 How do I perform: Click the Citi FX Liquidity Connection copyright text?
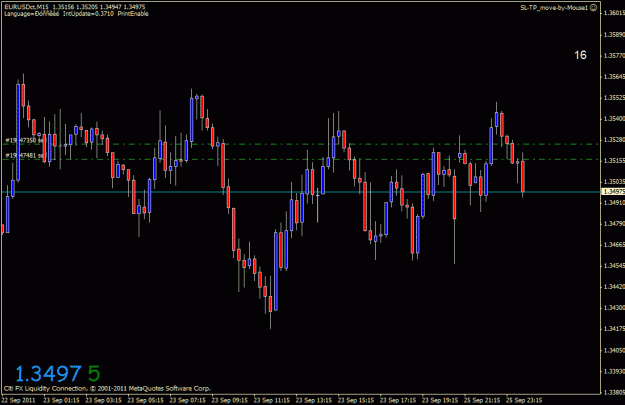coord(107,388)
